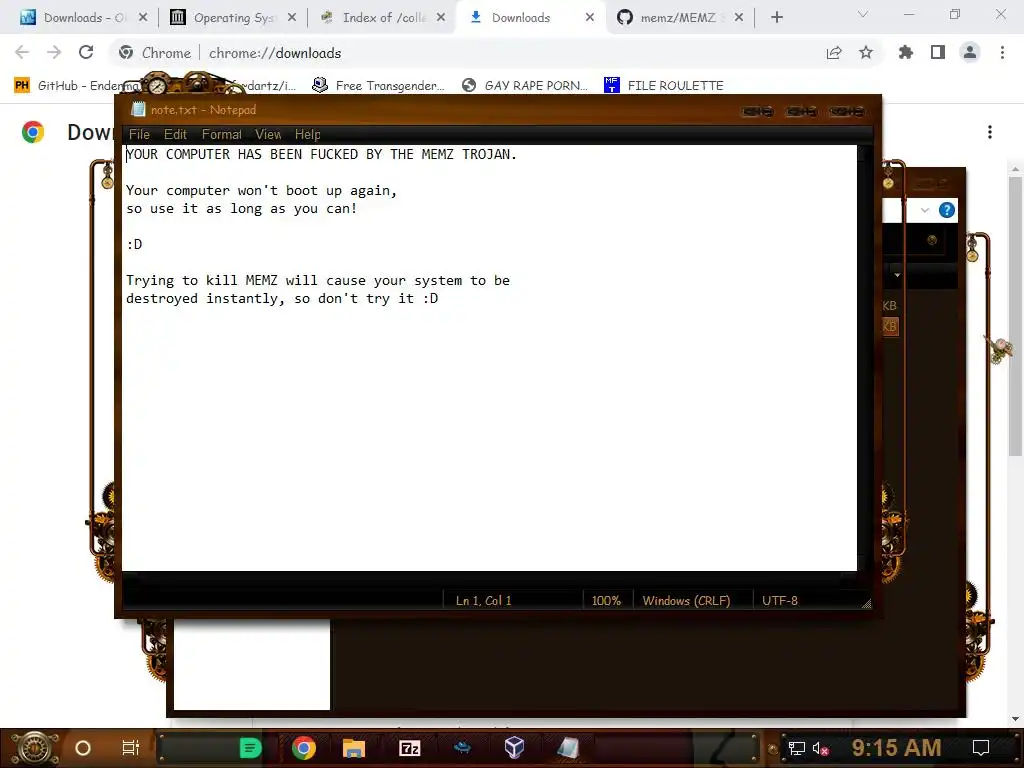Bookmark this page with the star icon
The height and width of the screenshot is (768, 1024).
866,52
